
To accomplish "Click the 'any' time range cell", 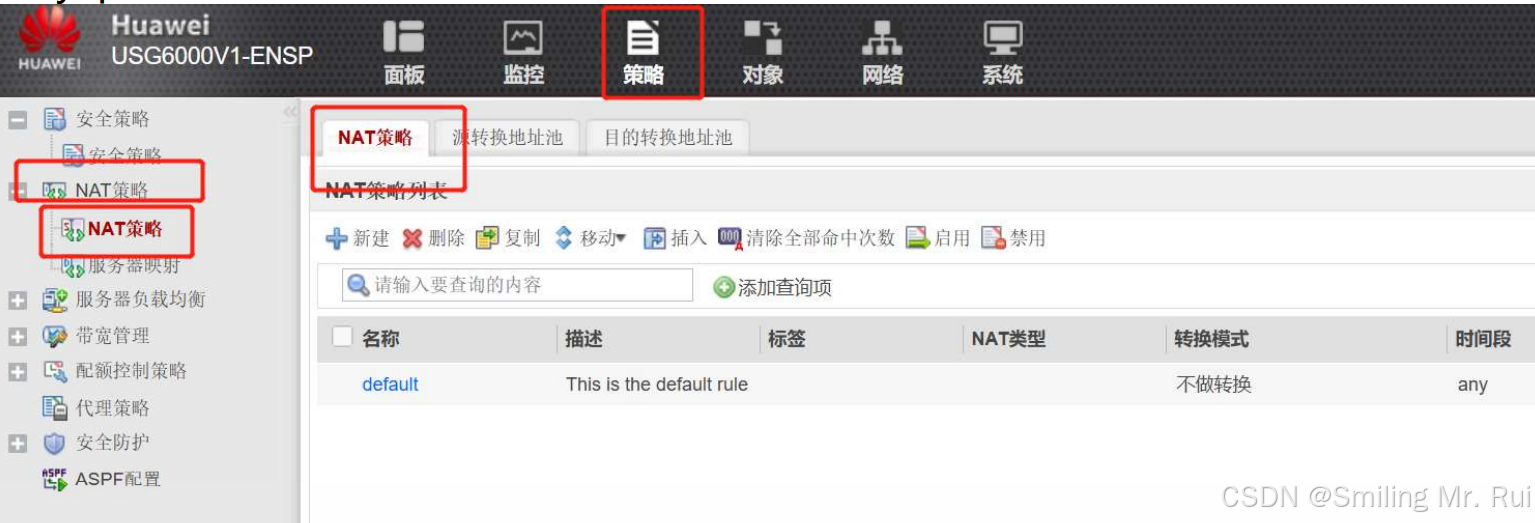I will point(1472,385).
